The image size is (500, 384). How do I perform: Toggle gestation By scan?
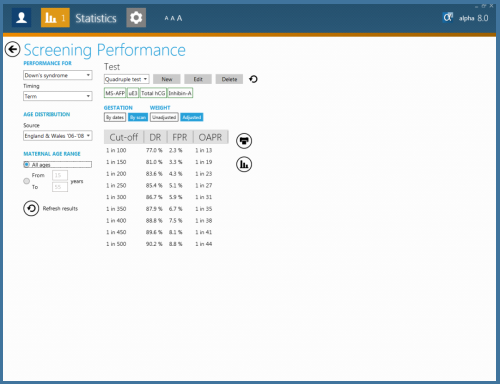tap(138, 117)
